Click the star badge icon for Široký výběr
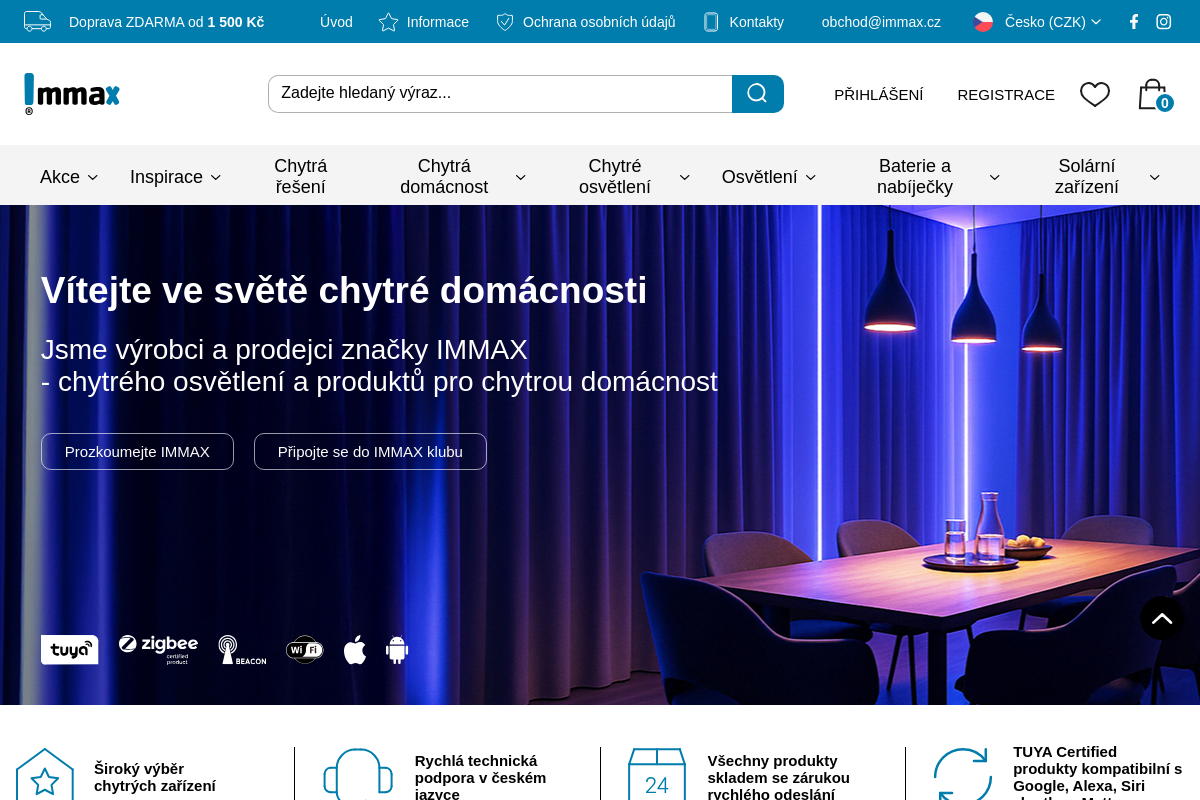This screenshot has width=1200, height=800. tap(45, 774)
